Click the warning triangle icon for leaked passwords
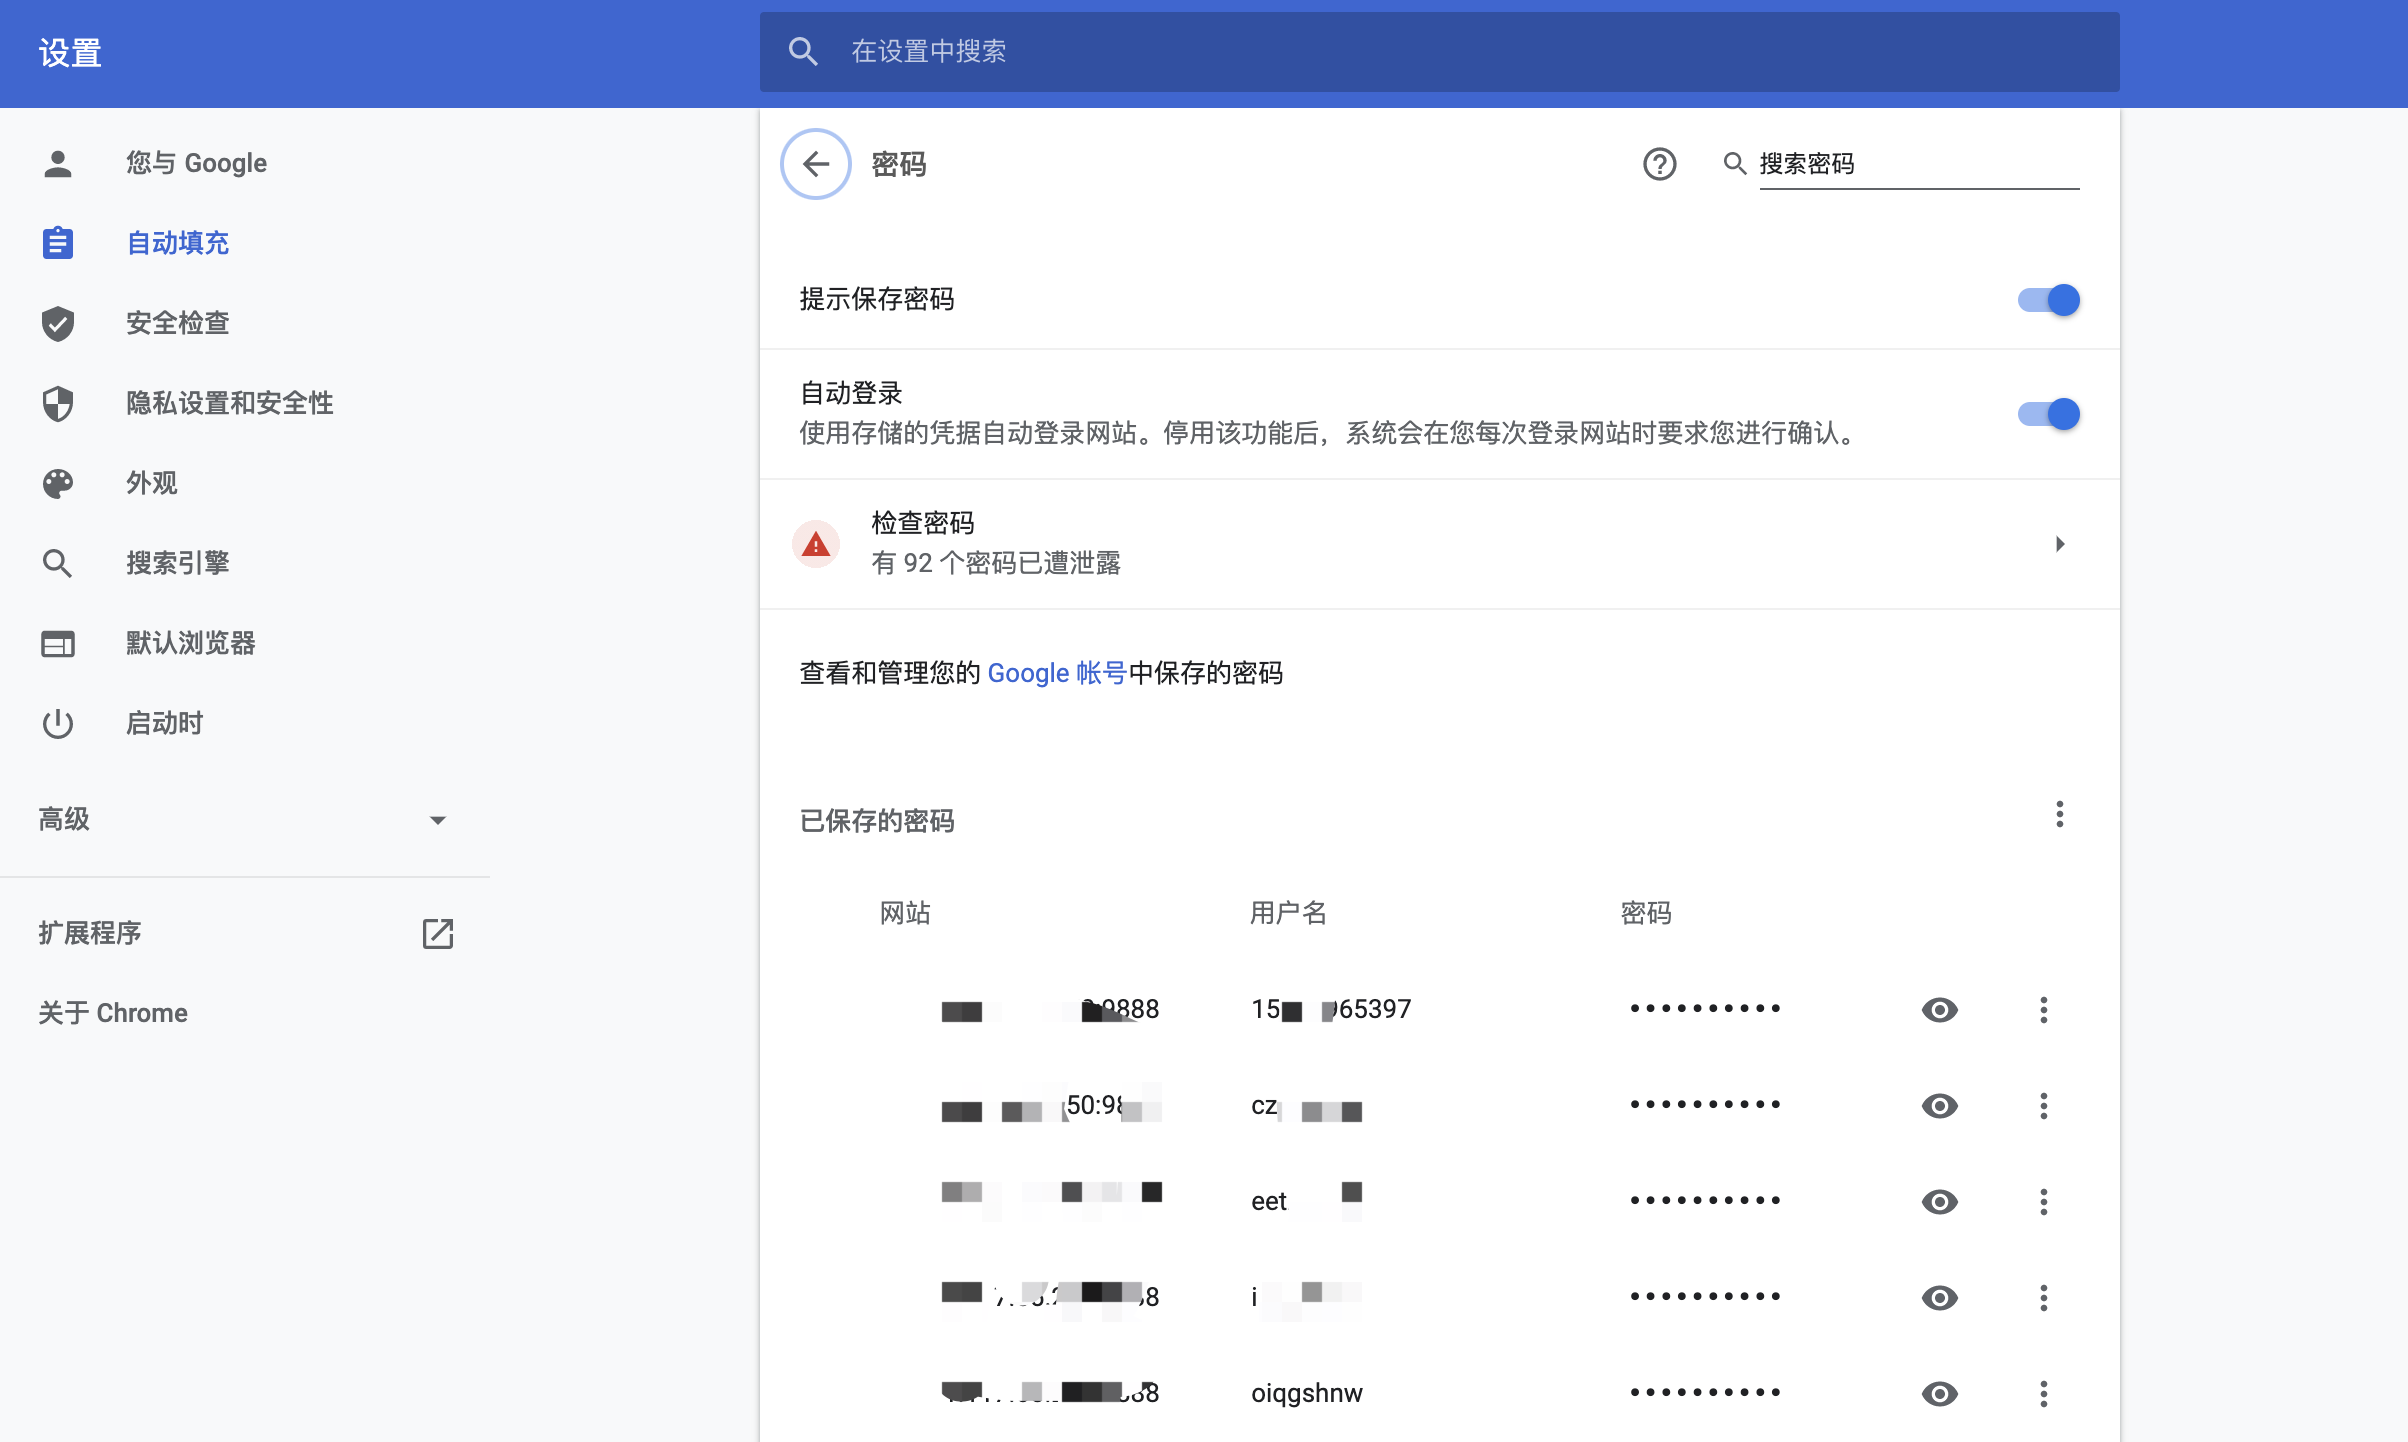 click(x=812, y=544)
